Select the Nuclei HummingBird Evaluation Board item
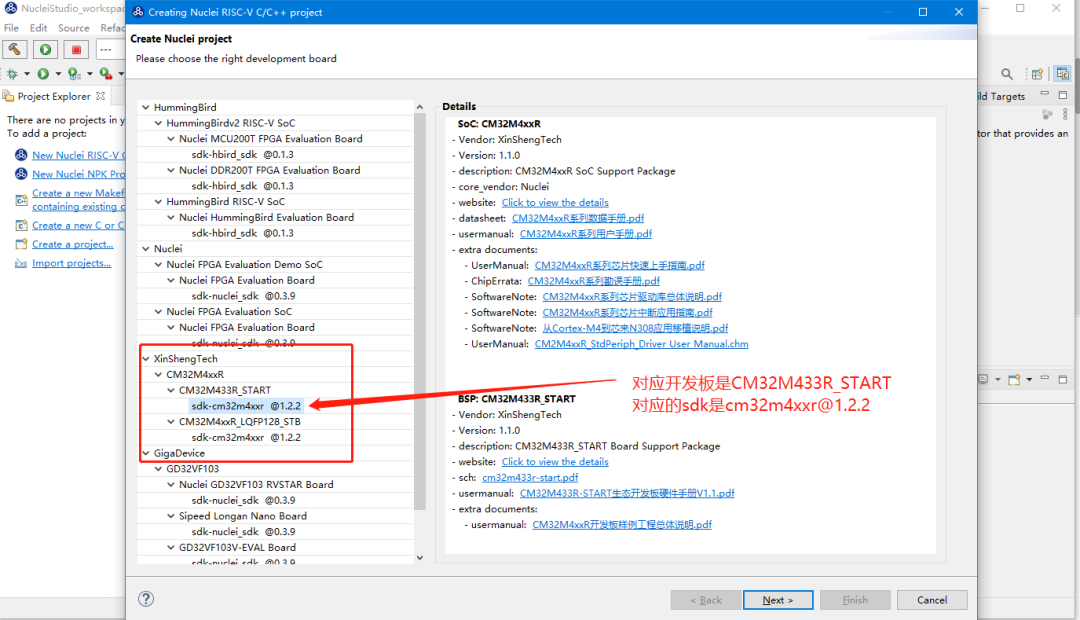This screenshot has height=620, width=1080. coord(267,218)
